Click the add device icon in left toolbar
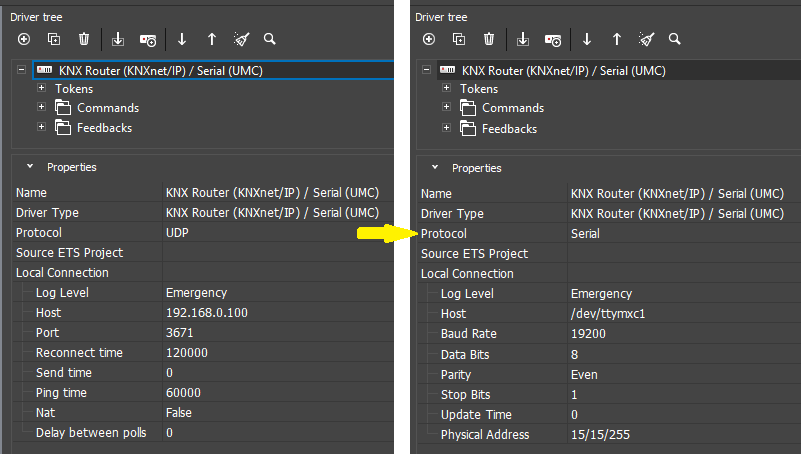Screen dimensions: 801x454 (x=148, y=40)
